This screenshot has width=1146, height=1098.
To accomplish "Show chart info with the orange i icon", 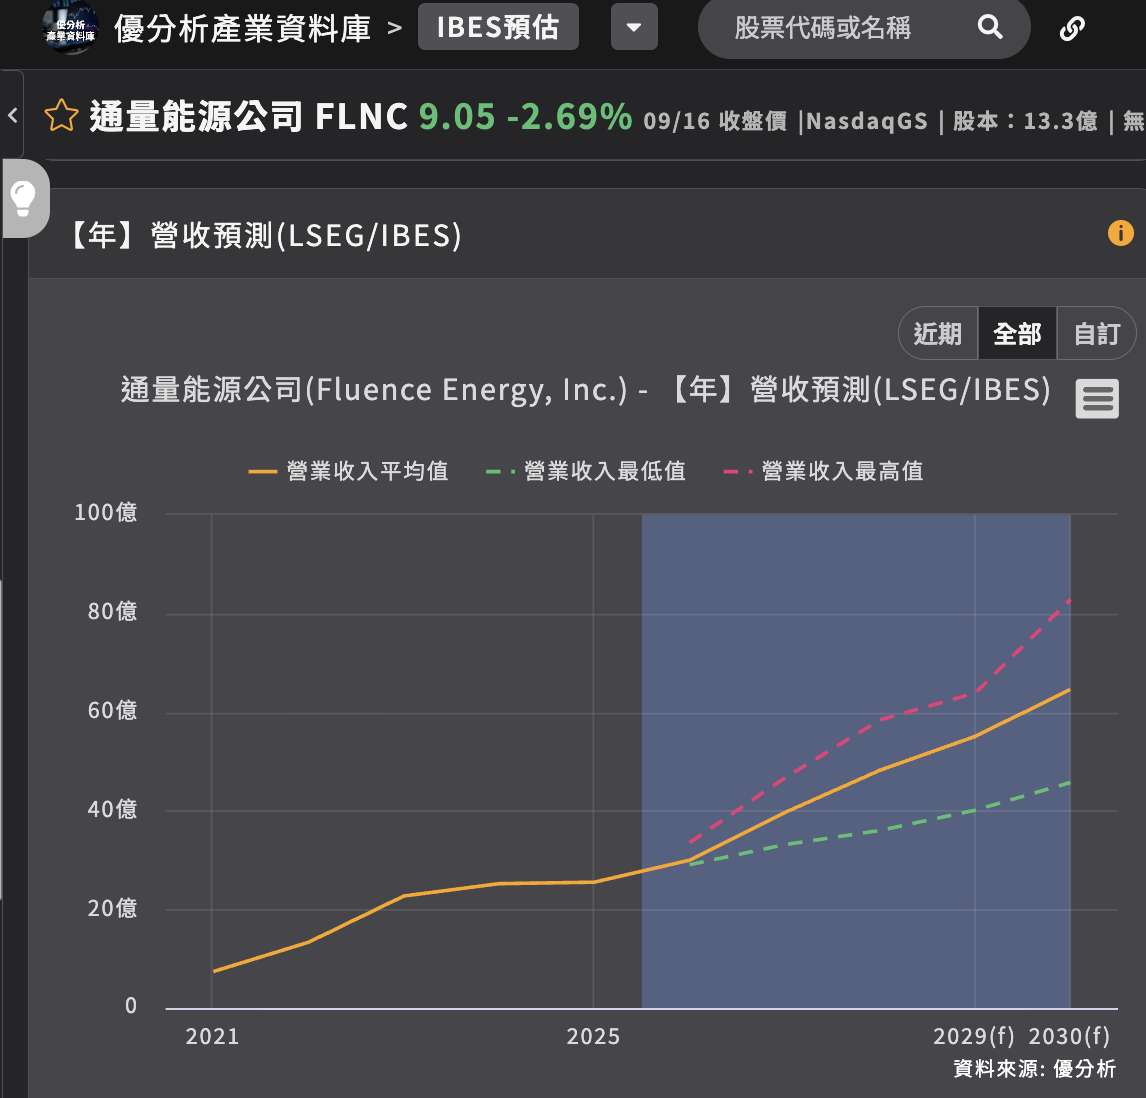I will (1120, 233).
